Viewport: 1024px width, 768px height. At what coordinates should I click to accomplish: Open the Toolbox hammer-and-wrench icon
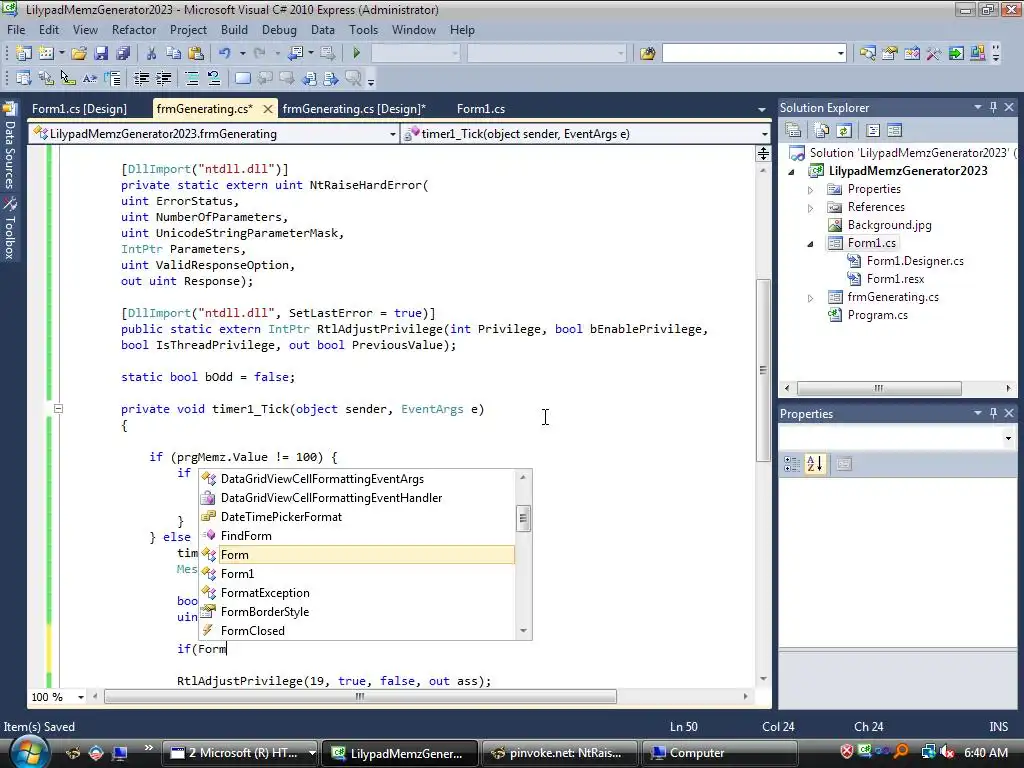934,53
